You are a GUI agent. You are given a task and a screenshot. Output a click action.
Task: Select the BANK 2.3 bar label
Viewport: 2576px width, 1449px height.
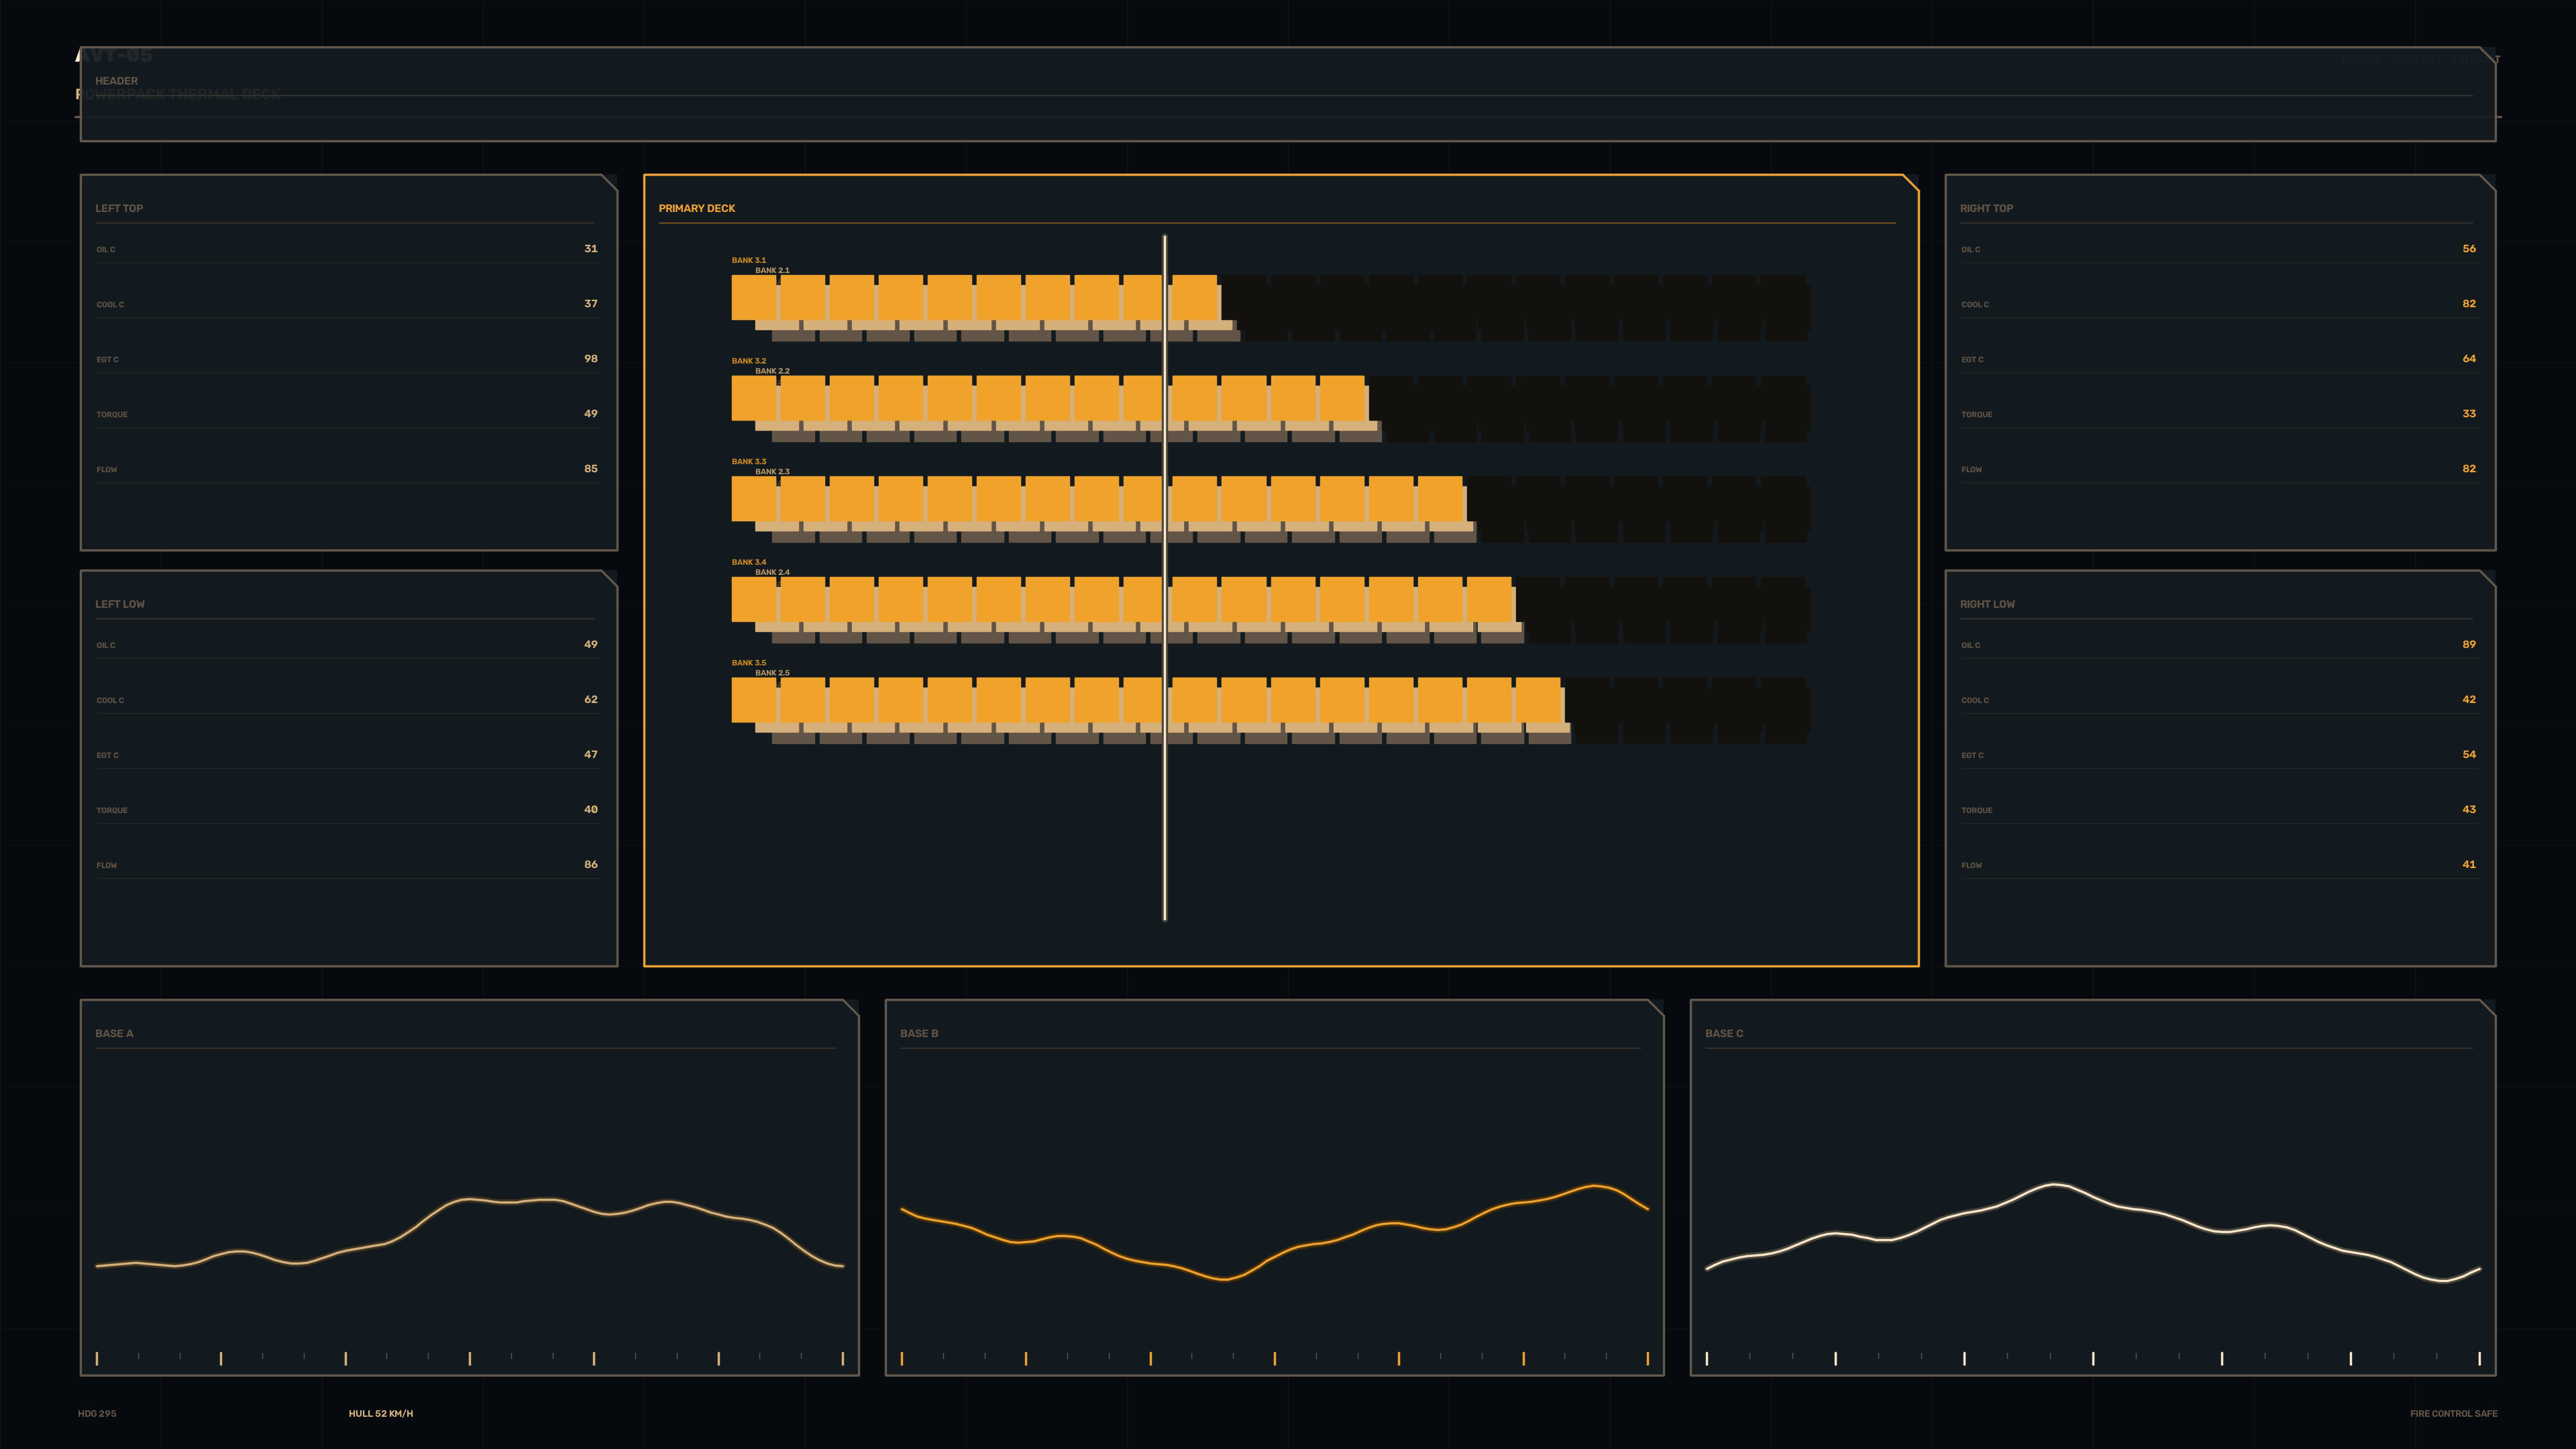pyautogui.click(x=772, y=471)
